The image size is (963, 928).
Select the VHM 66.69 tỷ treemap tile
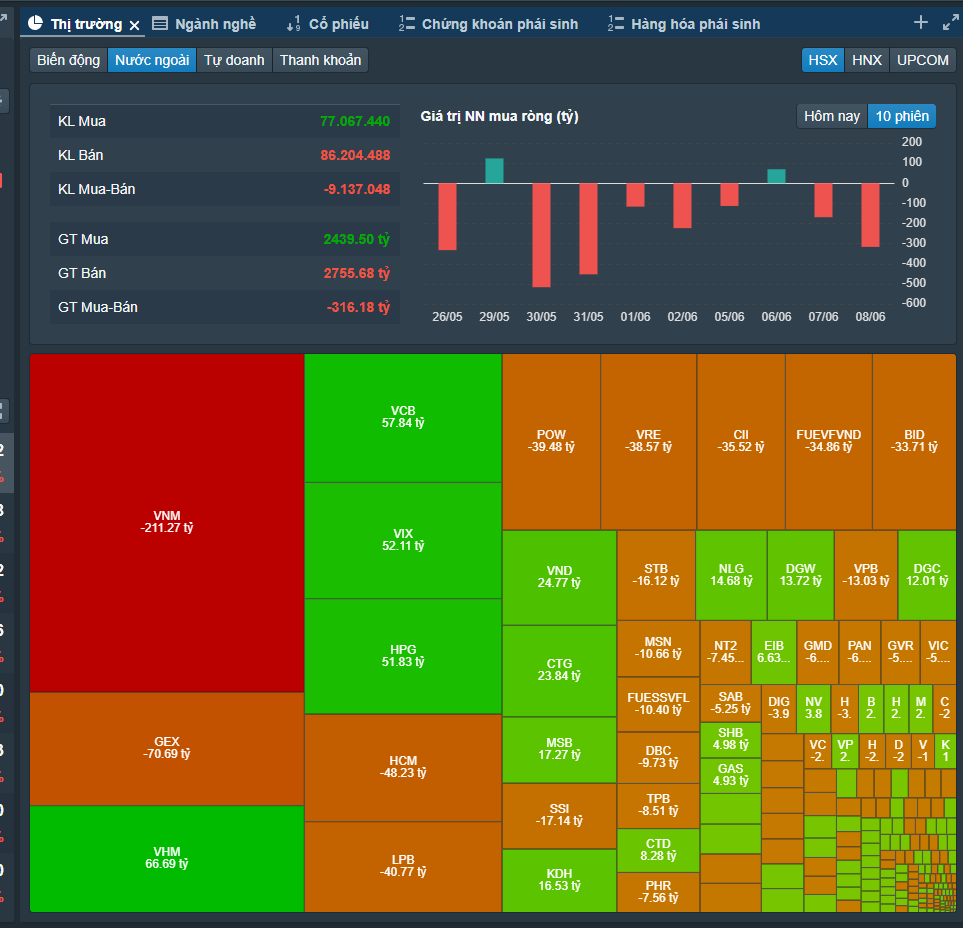[167, 859]
